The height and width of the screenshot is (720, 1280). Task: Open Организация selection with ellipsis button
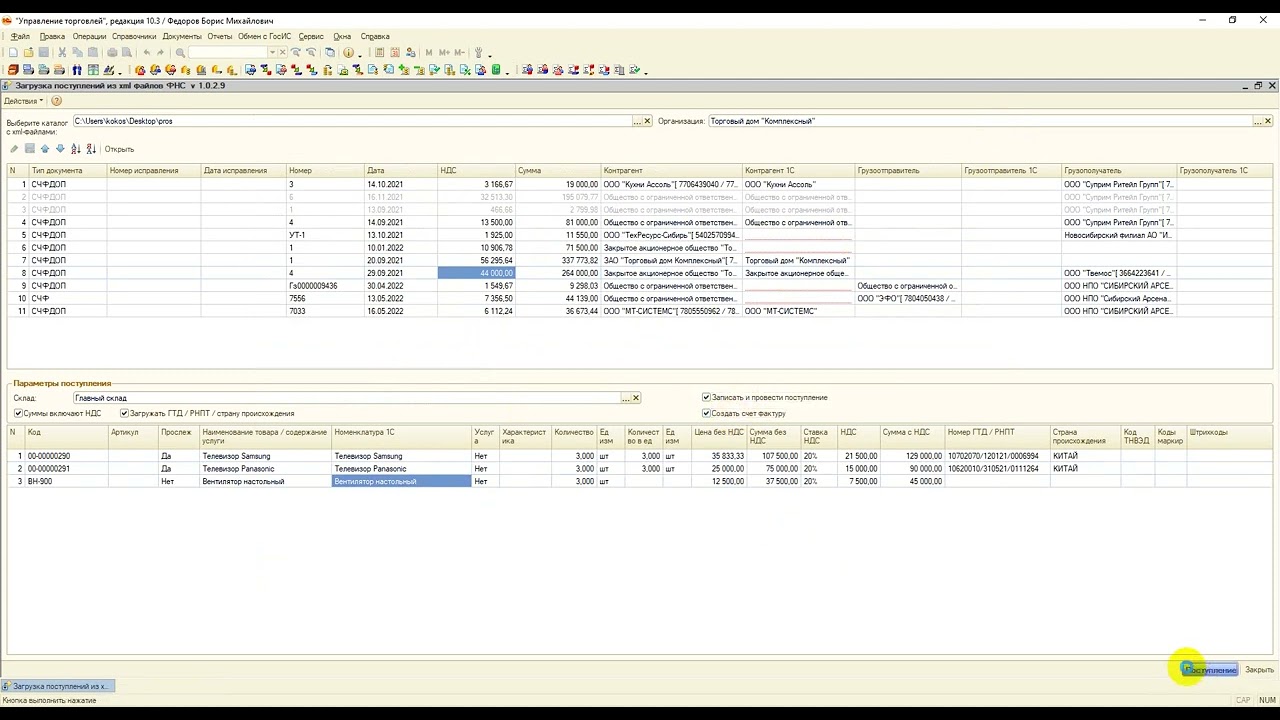click(1258, 121)
